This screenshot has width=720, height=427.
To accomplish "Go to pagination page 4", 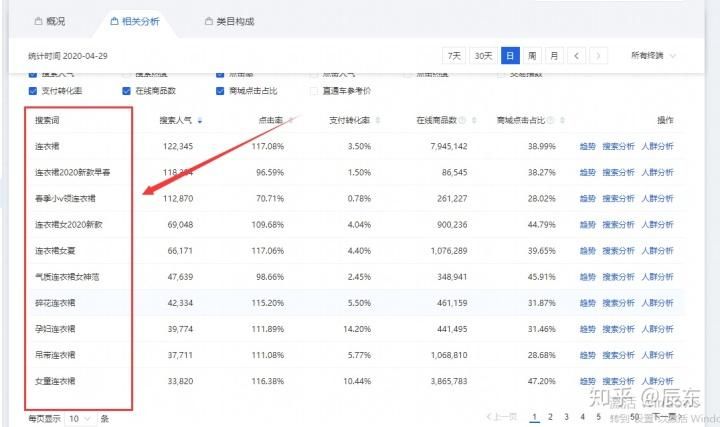I will pos(582,417).
